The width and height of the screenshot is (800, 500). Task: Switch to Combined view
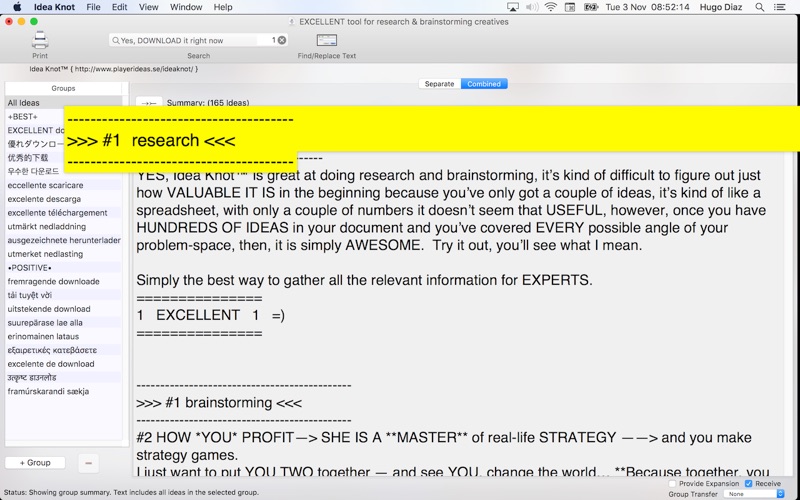(484, 84)
